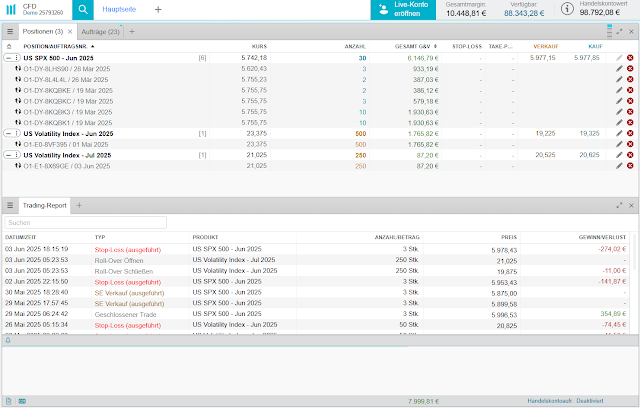The image size is (640, 408).
Task: Click Kauf price 5.977,85
Action: (x=587, y=58)
